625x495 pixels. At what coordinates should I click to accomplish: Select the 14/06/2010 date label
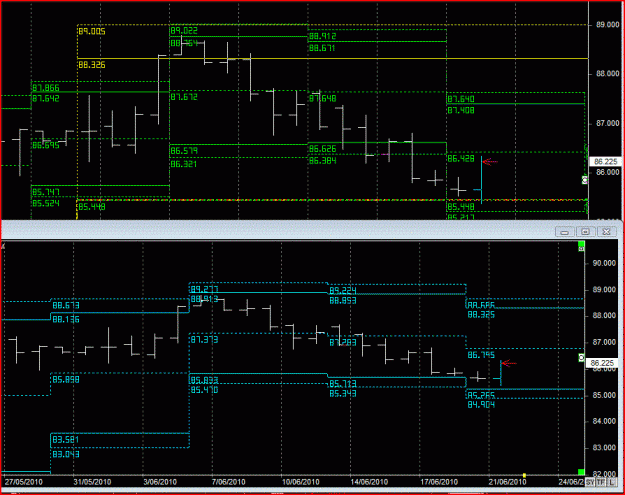369,482
